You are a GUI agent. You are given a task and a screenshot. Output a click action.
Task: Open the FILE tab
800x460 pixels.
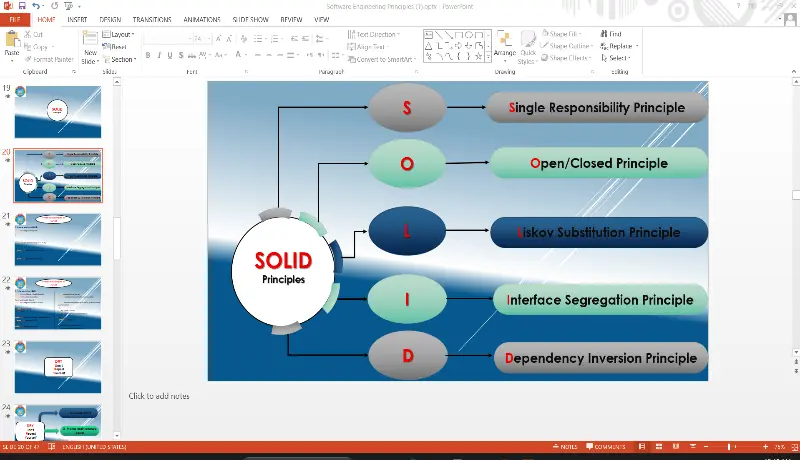(15, 19)
